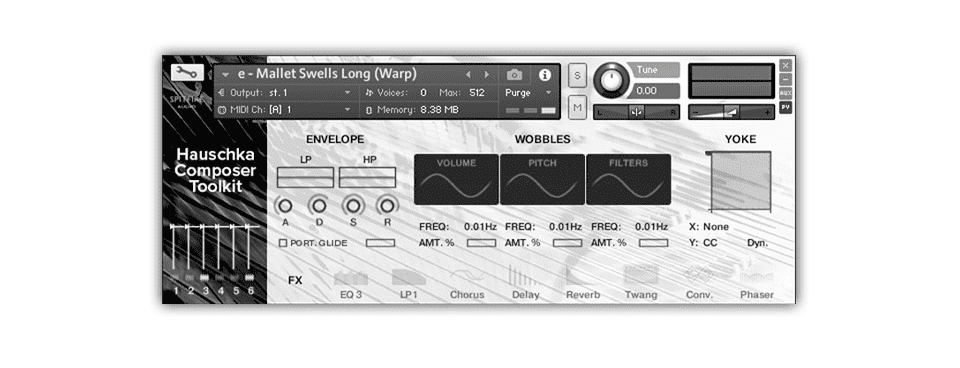Toggle the Mute (M) button

[x=577, y=108]
